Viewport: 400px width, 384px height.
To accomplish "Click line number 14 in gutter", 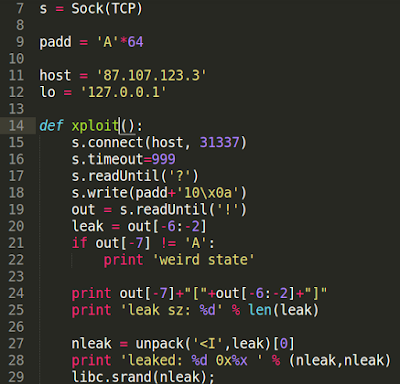I will (16, 126).
